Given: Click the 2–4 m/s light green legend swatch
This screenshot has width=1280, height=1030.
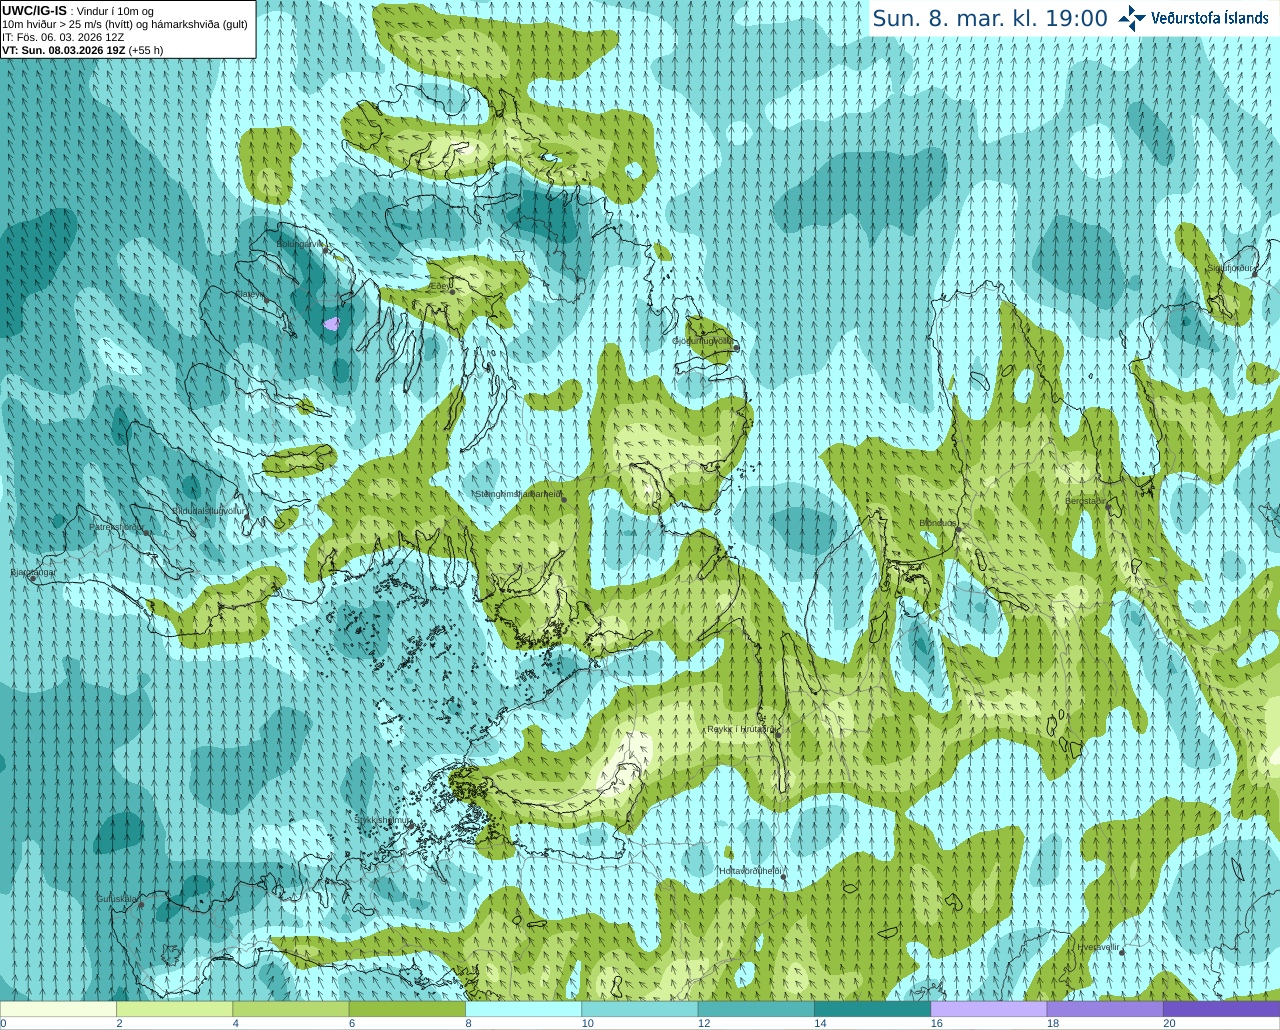Looking at the screenshot, I should point(174,1009).
